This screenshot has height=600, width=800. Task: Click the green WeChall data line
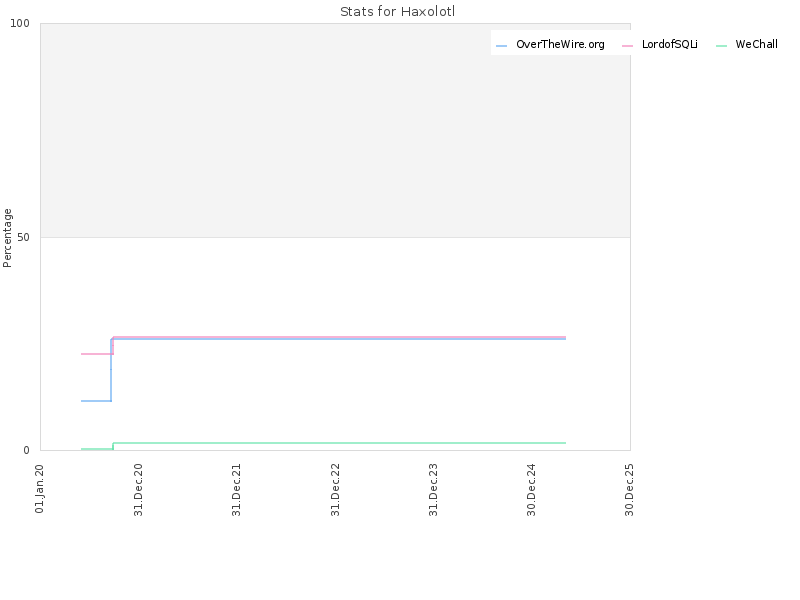coord(339,443)
